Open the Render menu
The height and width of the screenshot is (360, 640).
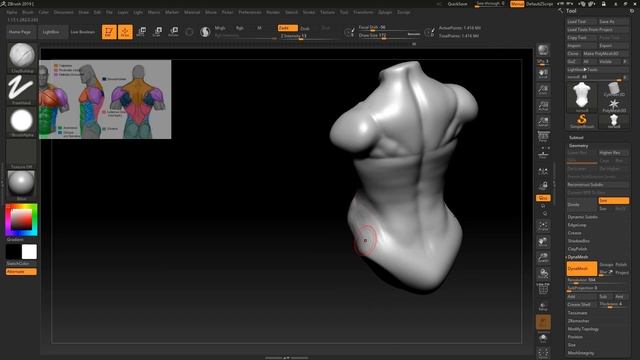pyautogui.click(x=273, y=12)
